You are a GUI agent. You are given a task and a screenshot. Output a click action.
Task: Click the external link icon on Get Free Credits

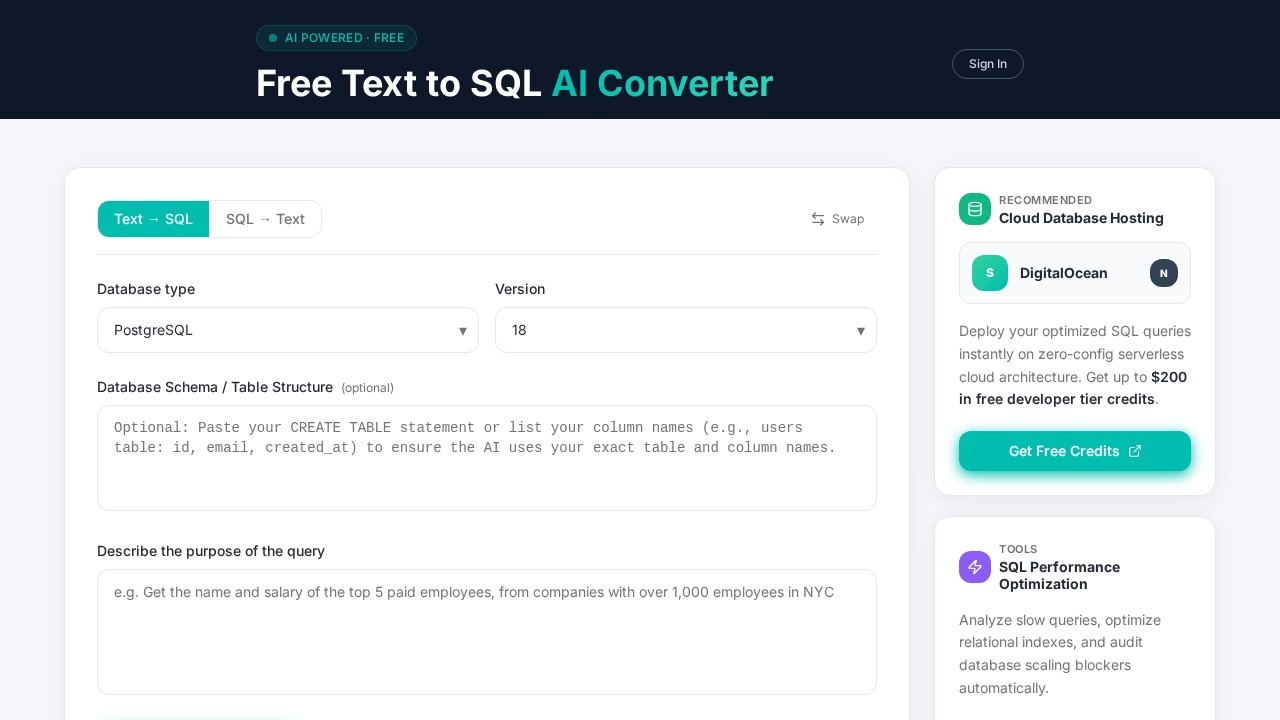click(x=1135, y=451)
